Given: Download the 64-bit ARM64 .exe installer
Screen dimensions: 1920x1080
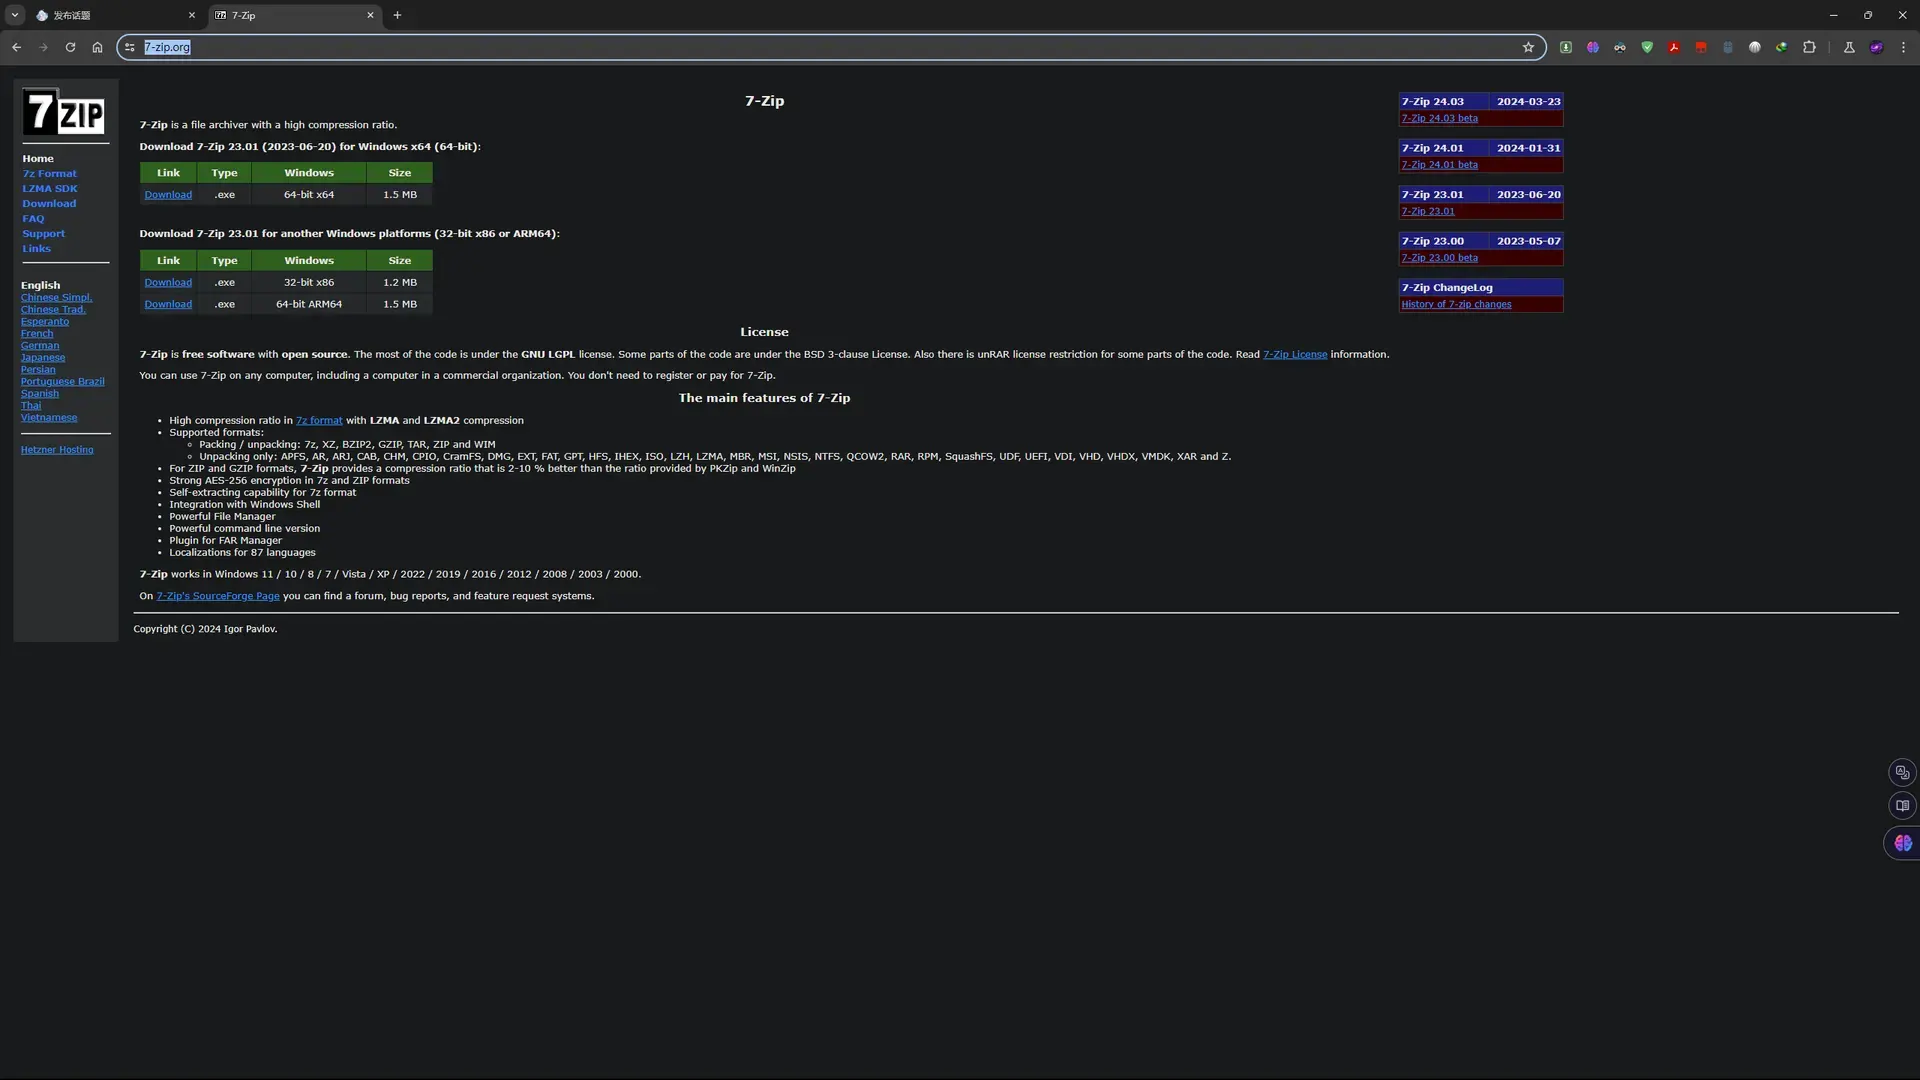Looking at the screenshot, I should 168,305.
